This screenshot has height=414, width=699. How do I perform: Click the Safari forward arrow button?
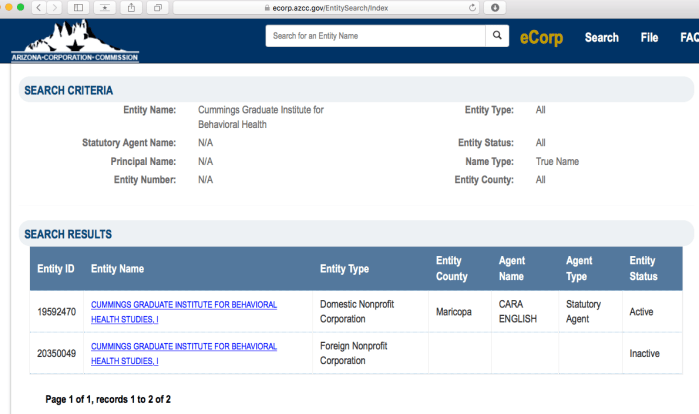pyautogui.click(x=56, y=7)
